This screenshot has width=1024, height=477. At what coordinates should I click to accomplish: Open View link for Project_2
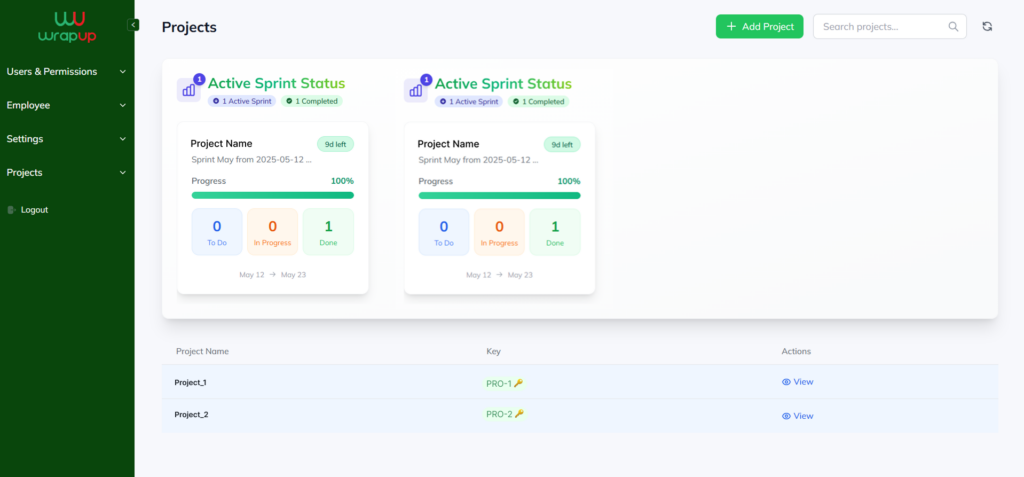pos(797,416)
